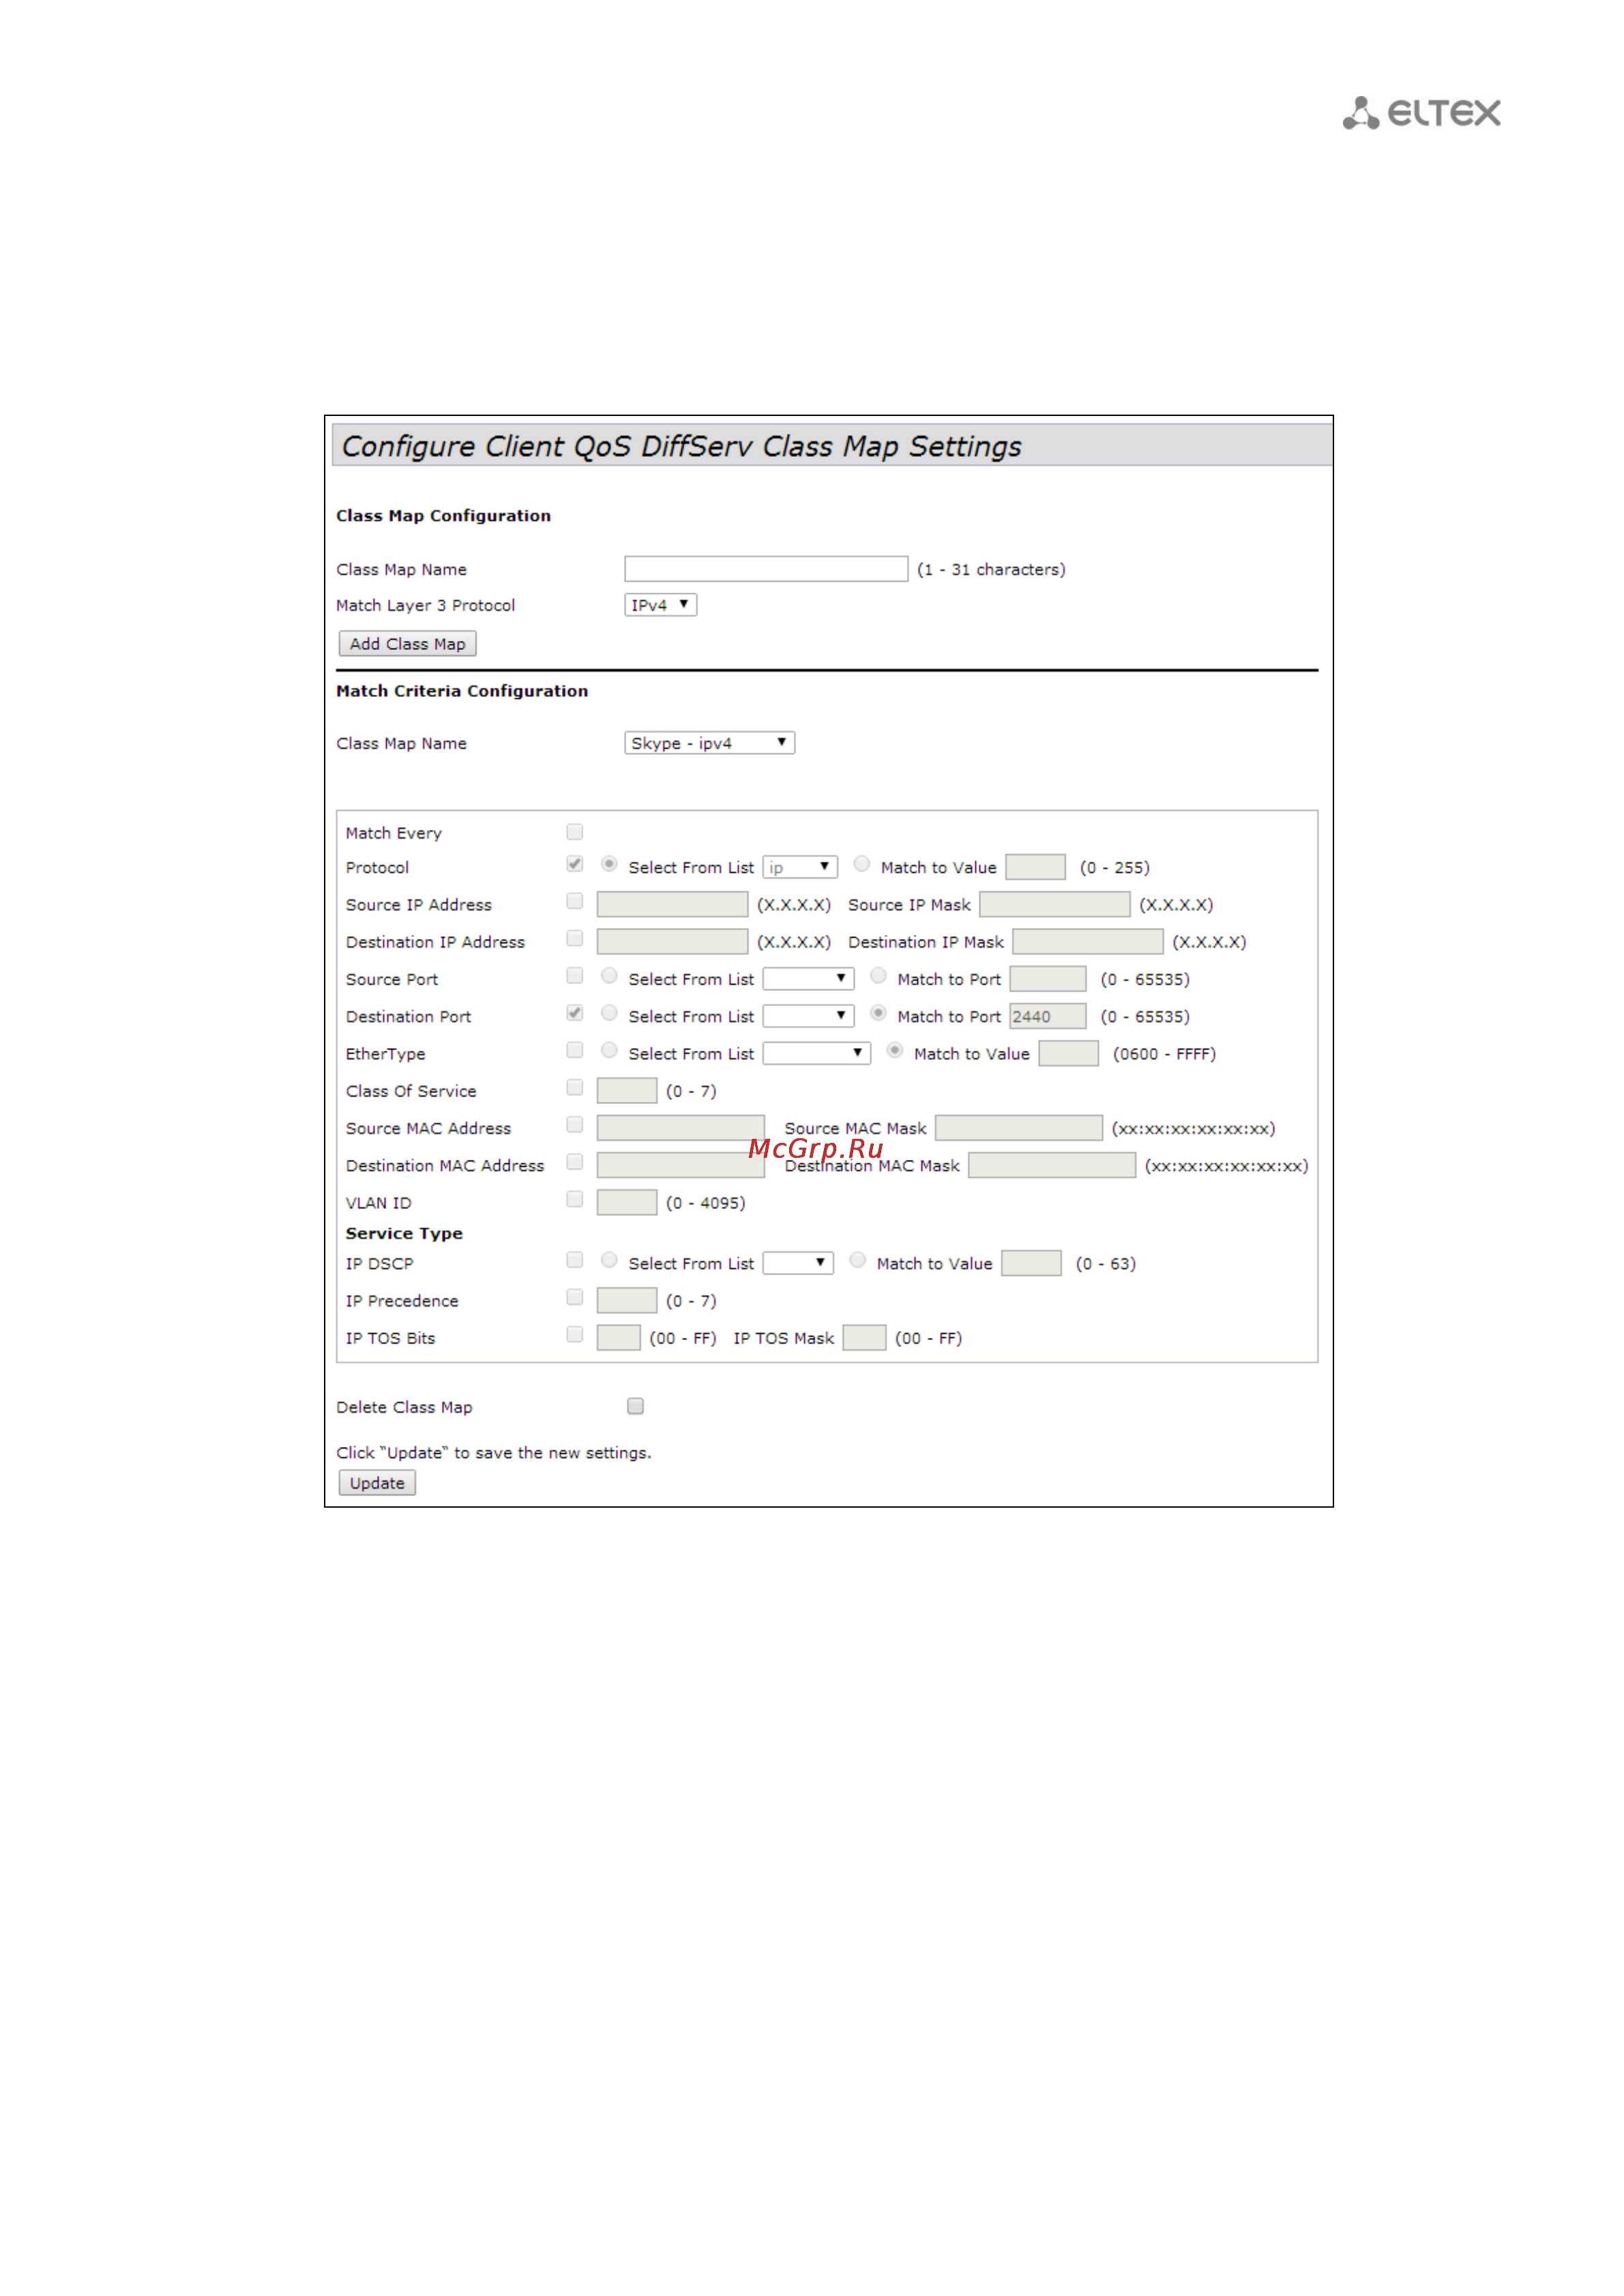Open the Protocol ip list dropdown
Viewport: 1624px width, 2296px height.
[800, 867]
